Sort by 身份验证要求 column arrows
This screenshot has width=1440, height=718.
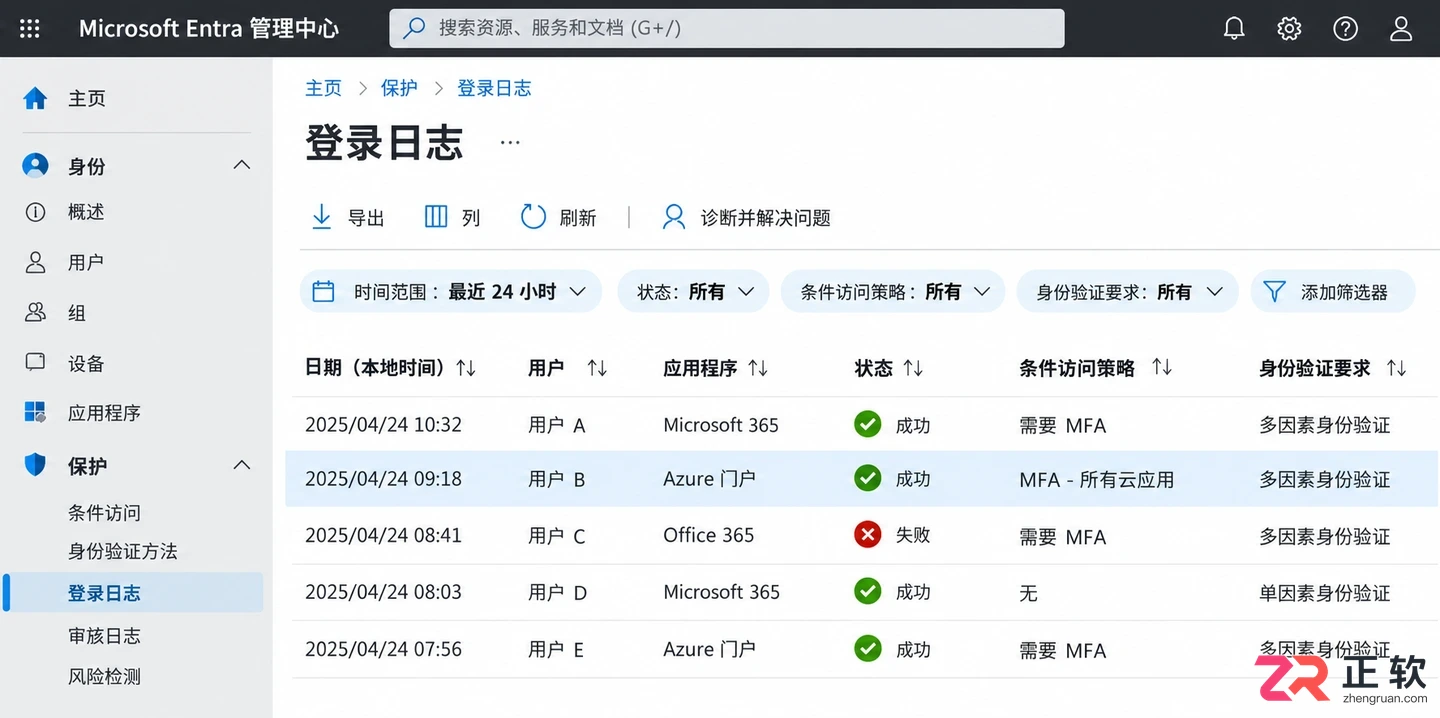1397,368
